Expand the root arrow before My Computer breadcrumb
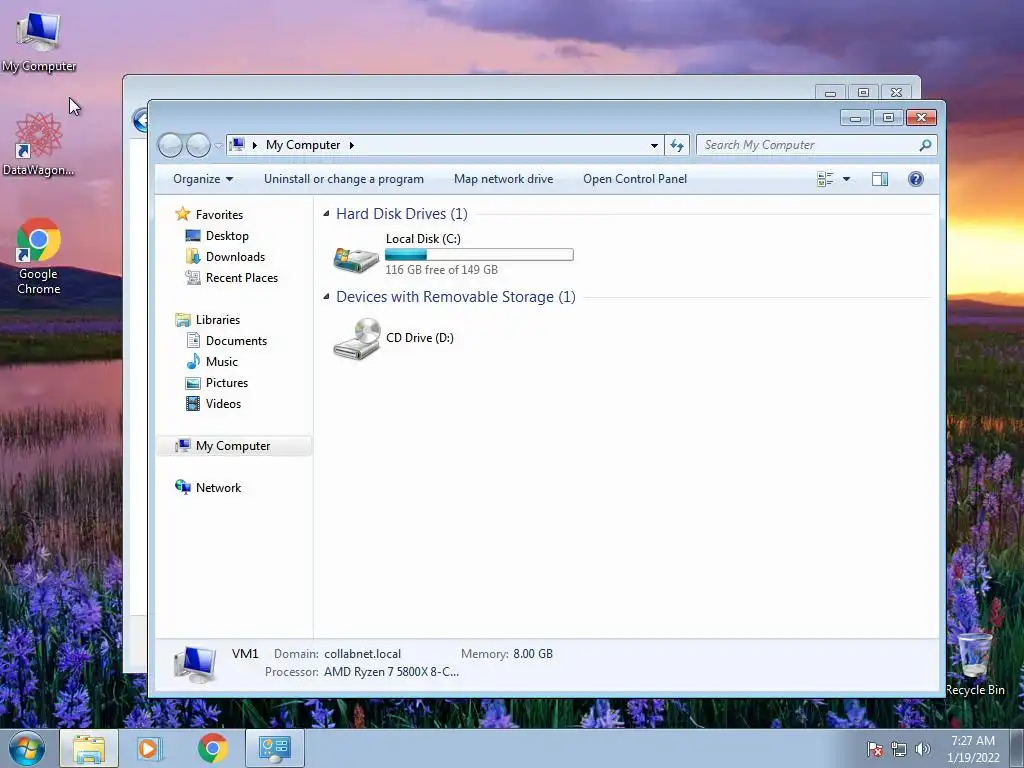The image size is (1024, 768). [255, 145]
